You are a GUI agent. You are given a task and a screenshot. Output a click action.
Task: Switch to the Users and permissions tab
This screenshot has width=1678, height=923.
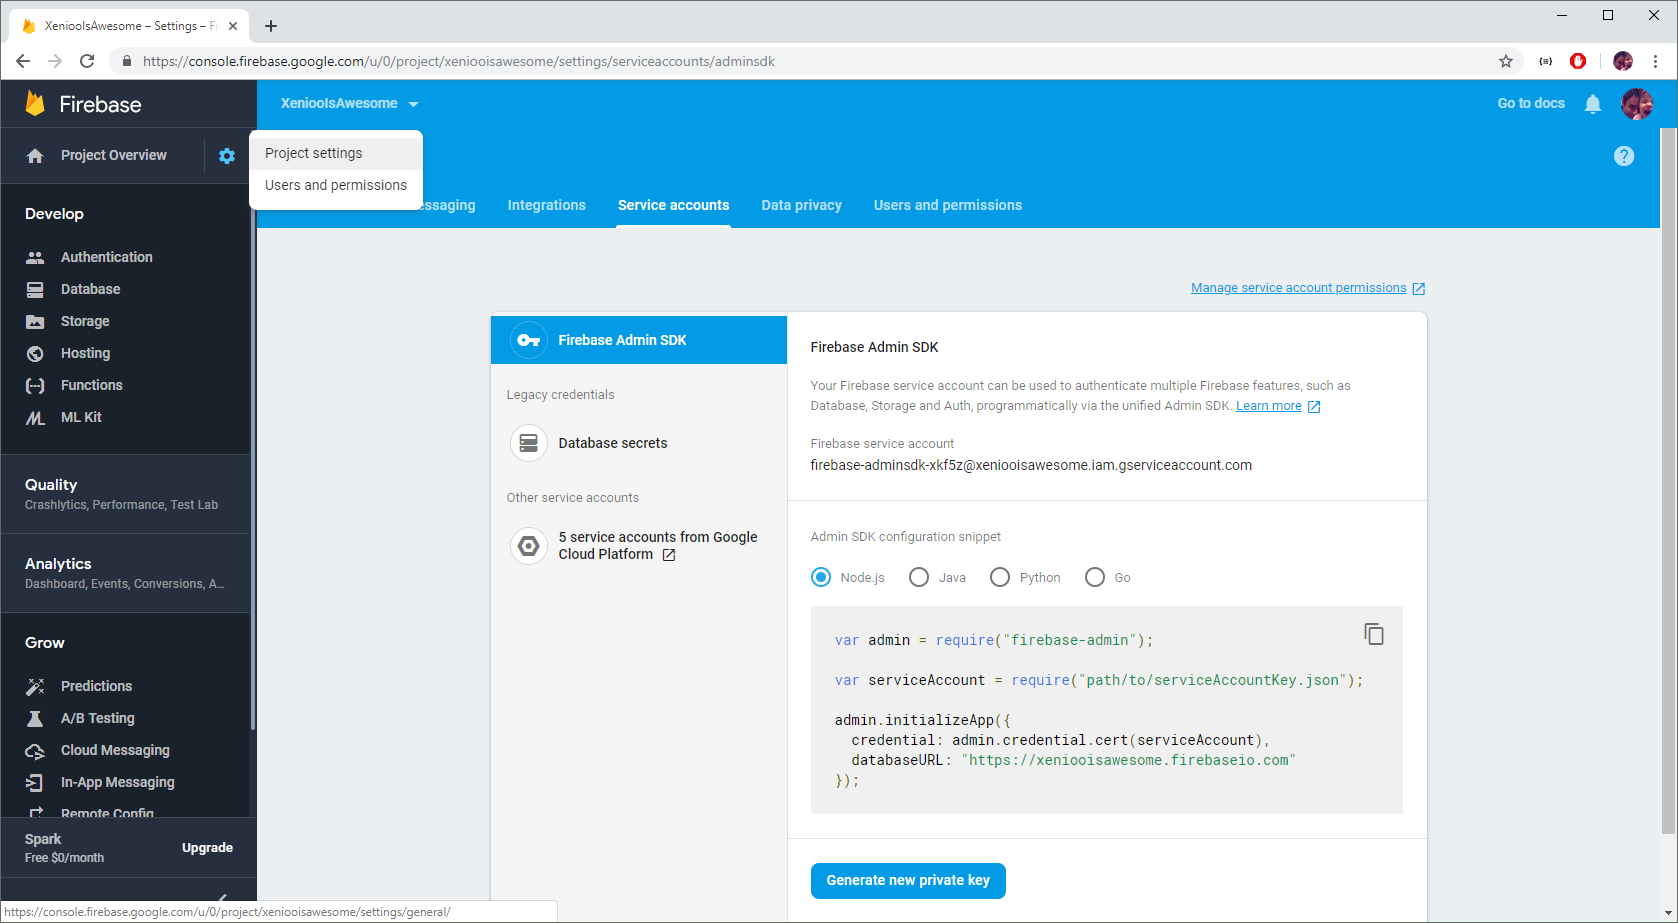tap(948, 205)
